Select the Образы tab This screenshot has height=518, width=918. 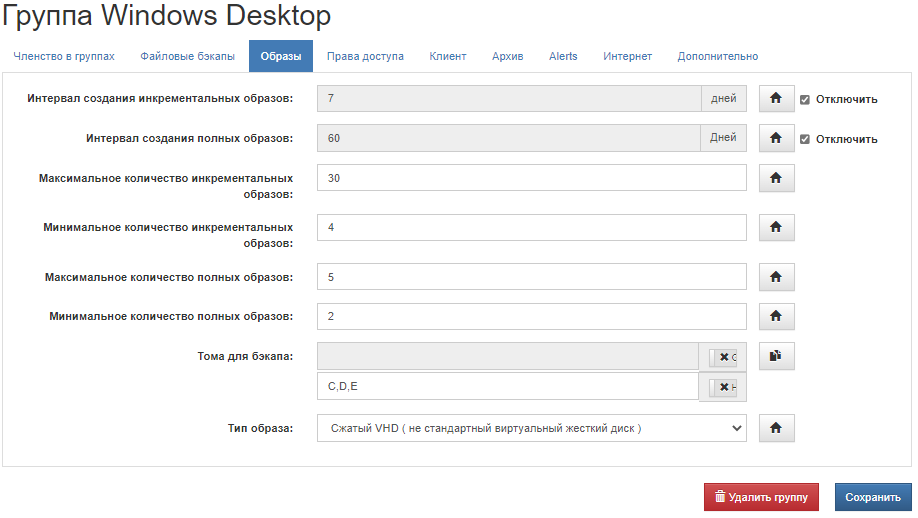click(281, 56)
